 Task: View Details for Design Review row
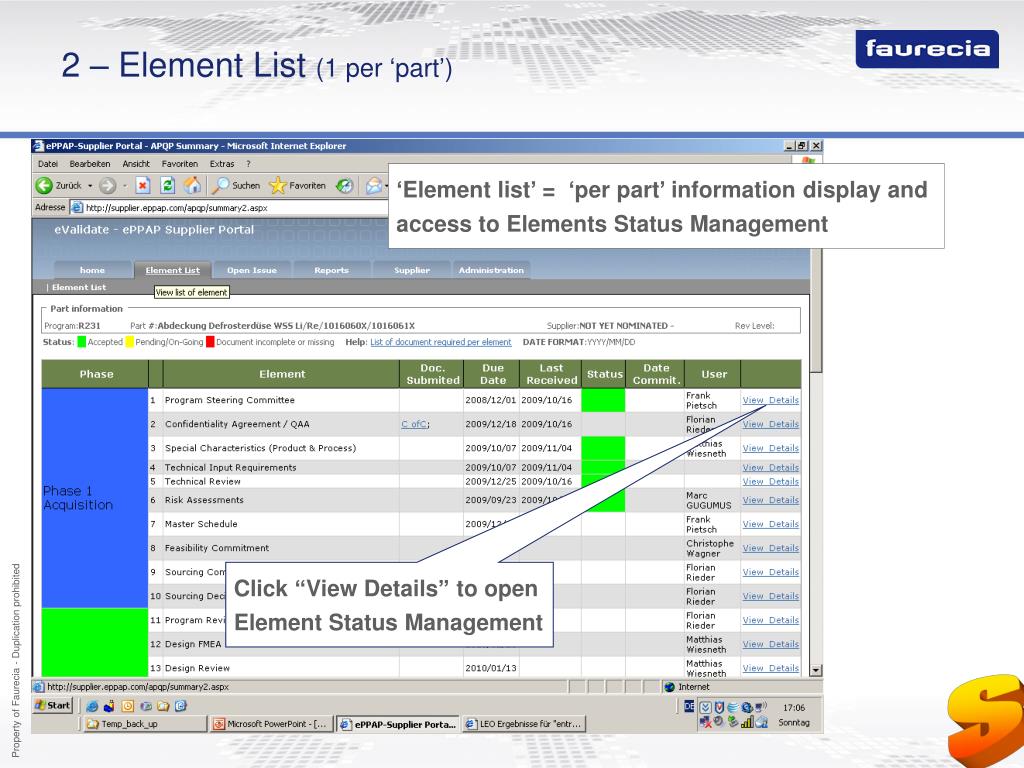pos(771,668)
